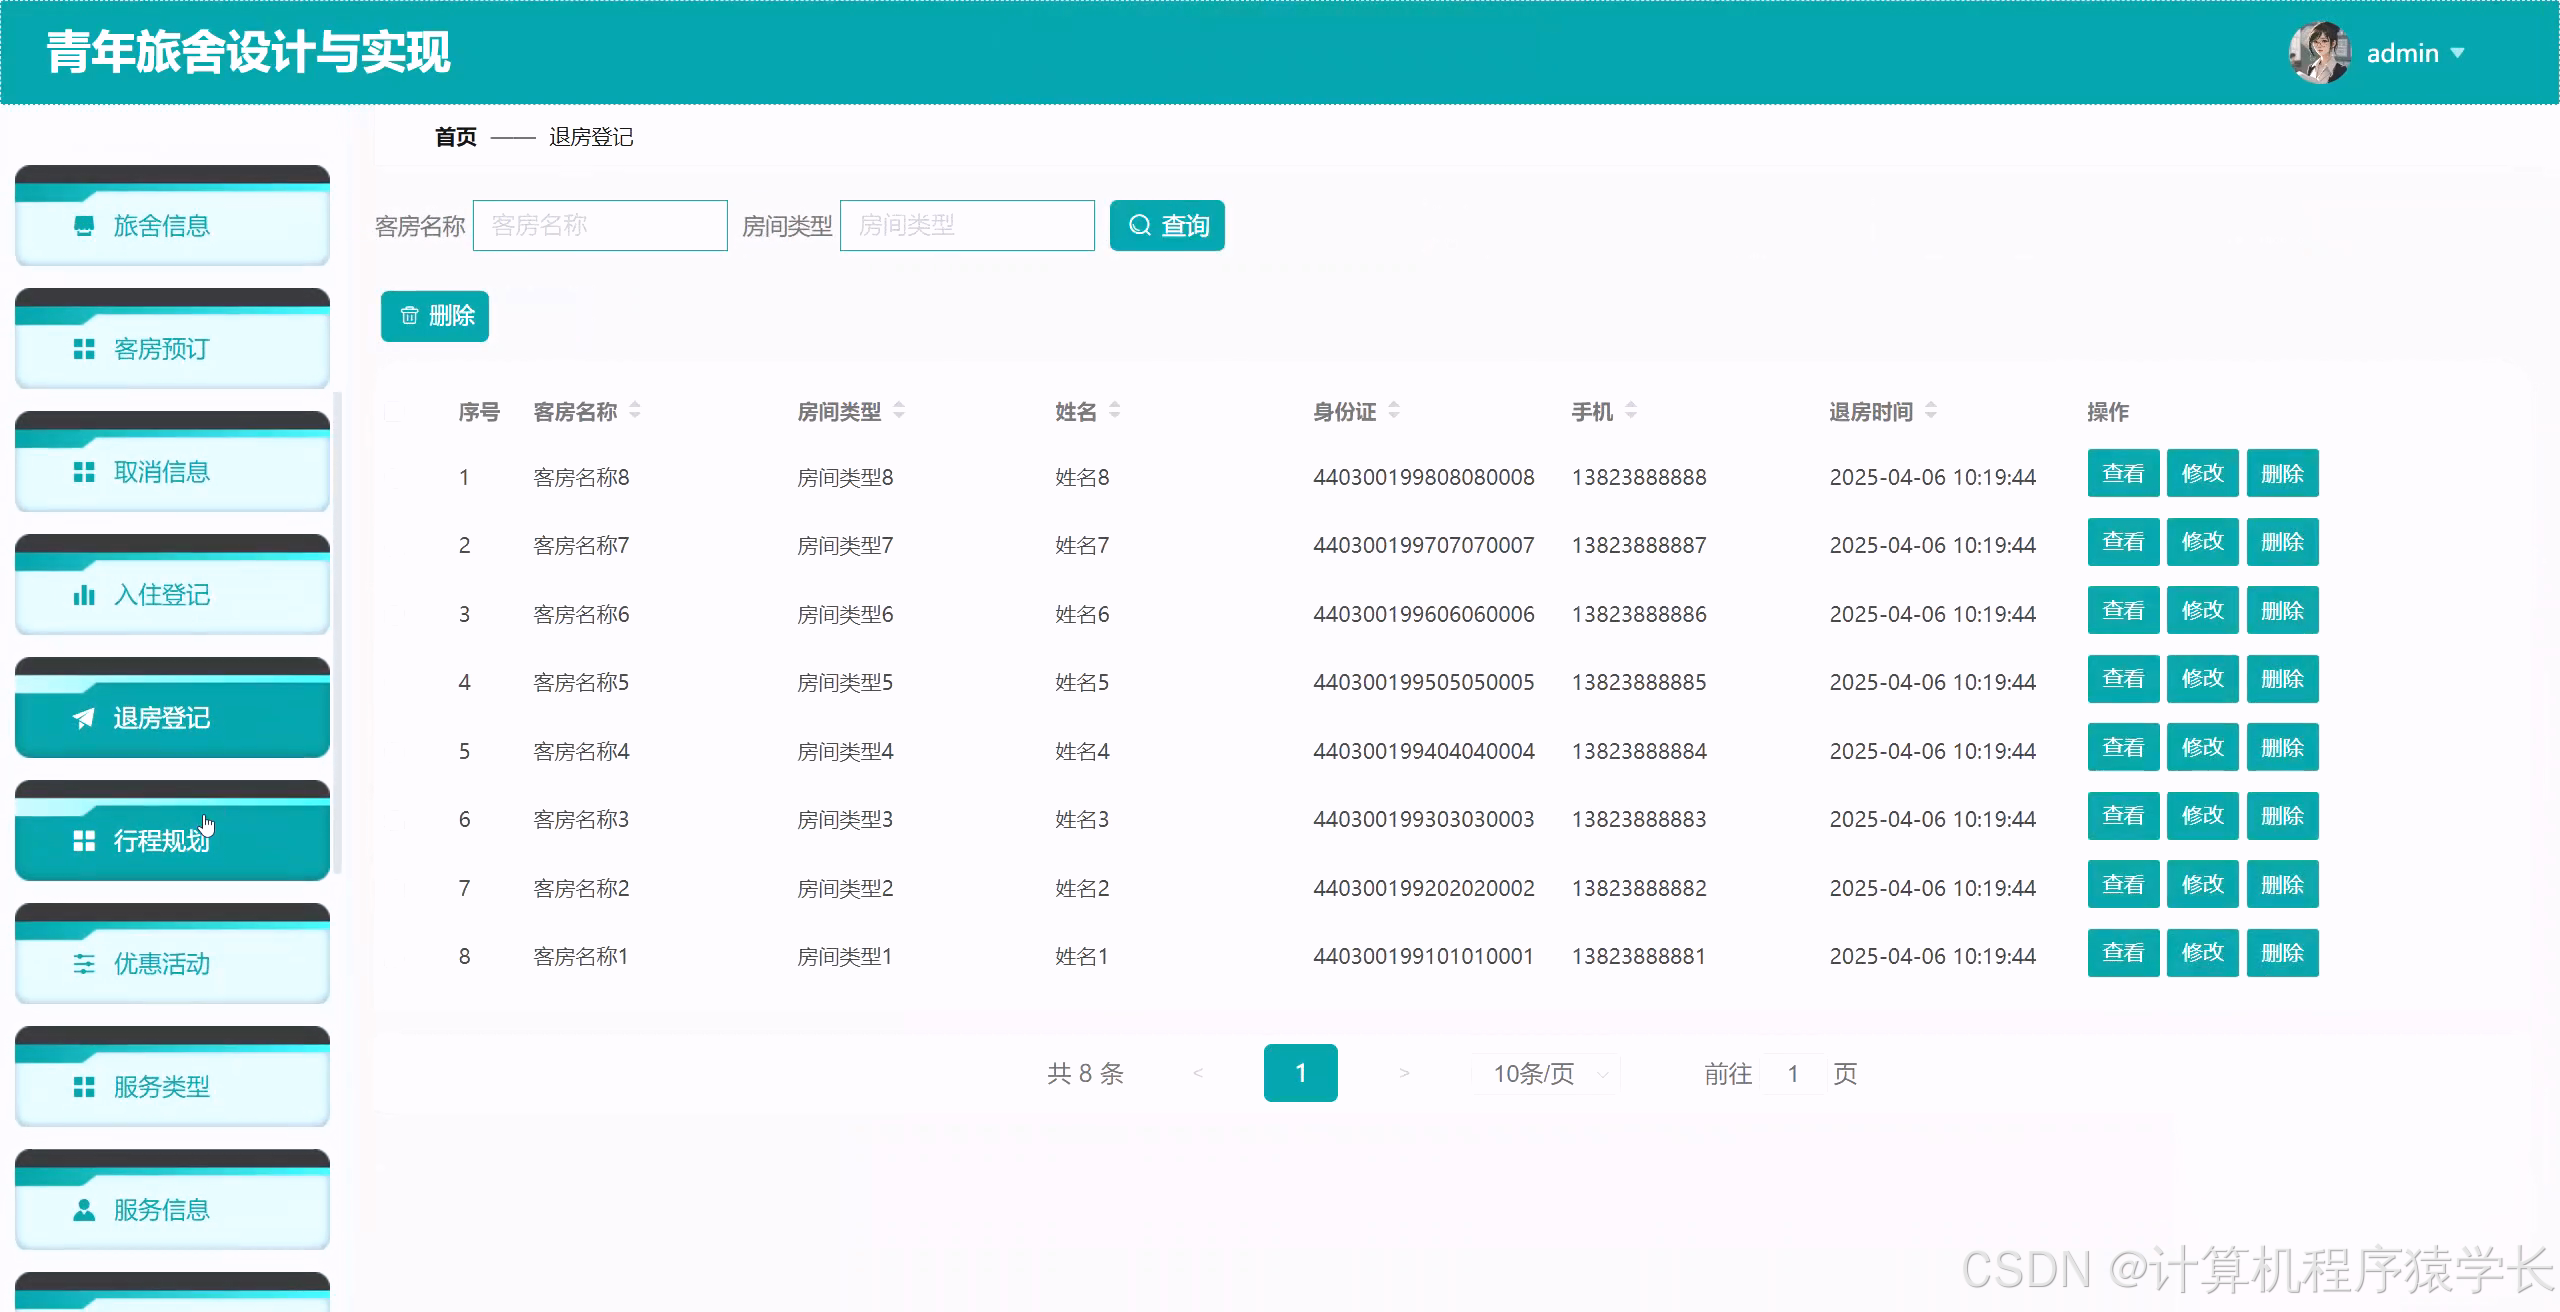The image size is (2560, 1312).
Task: Check the checkbox for row 客房名称8
Action: (x=393, y=477)
